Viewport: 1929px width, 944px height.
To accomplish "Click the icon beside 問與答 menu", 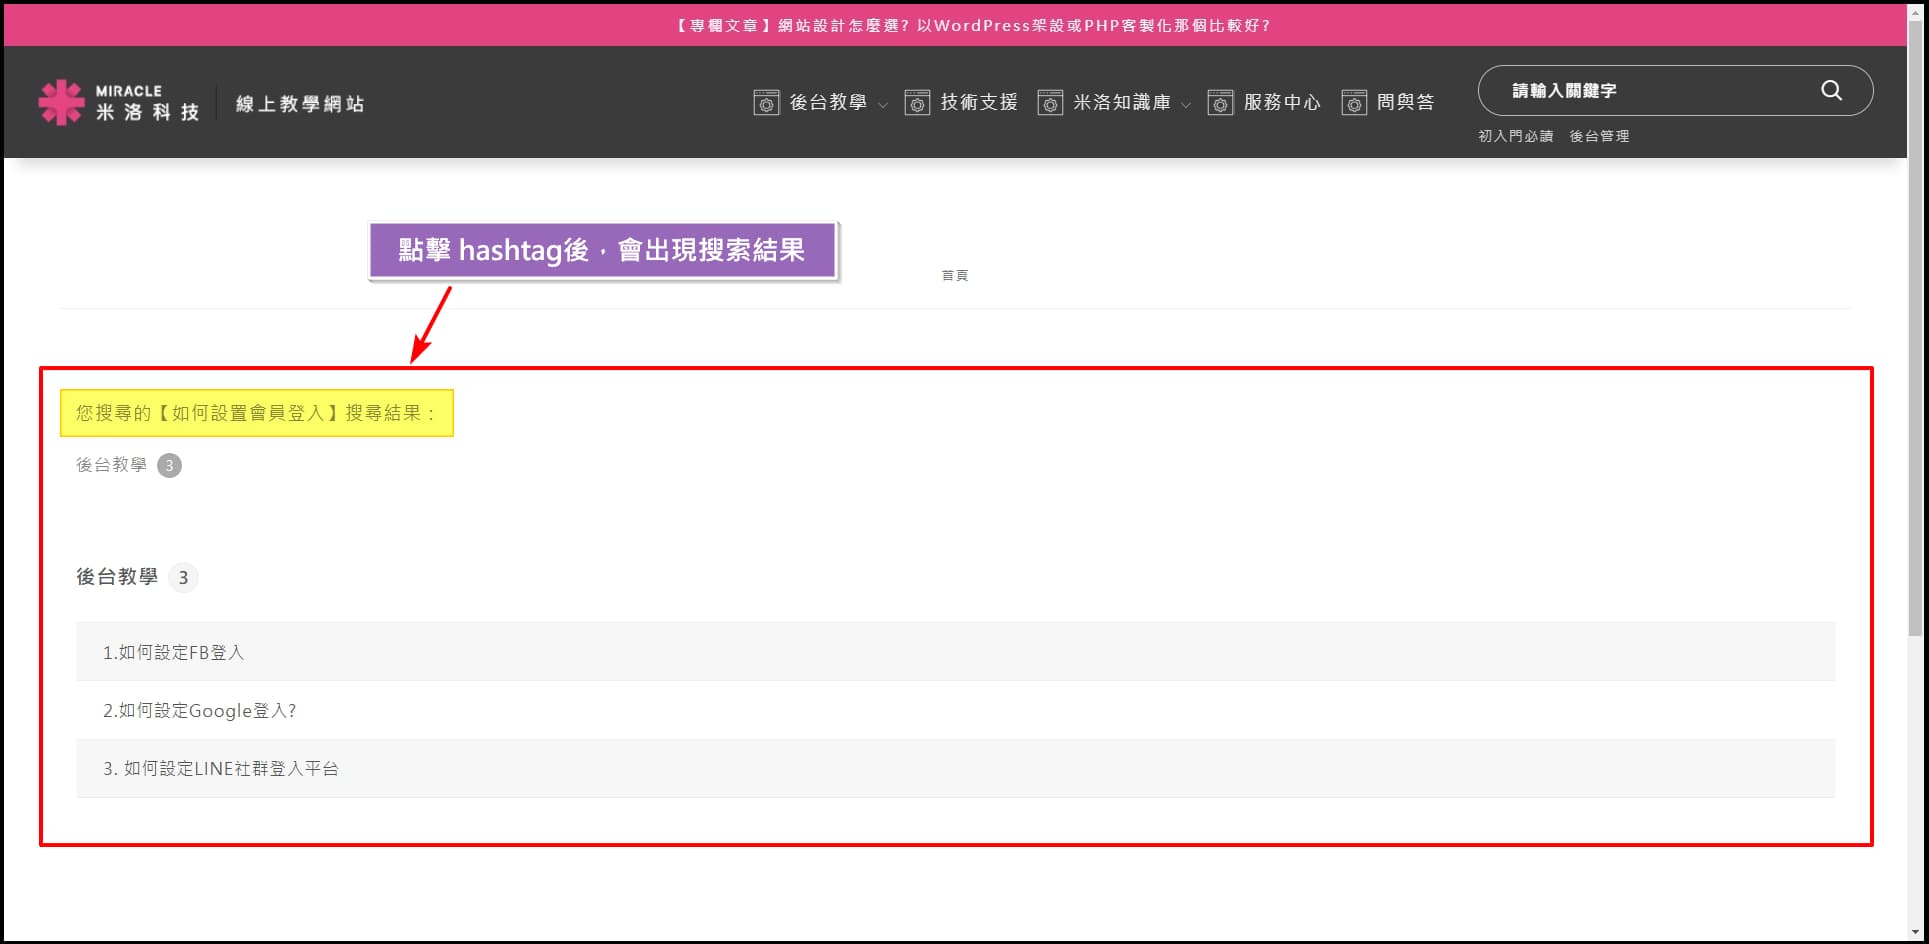I will point(1354,103).
